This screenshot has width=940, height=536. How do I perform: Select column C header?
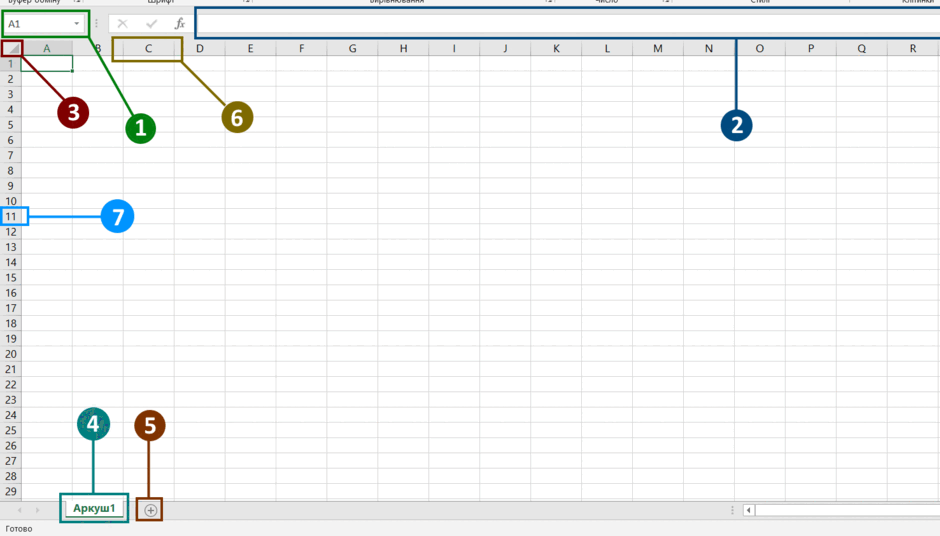[148, 49]
